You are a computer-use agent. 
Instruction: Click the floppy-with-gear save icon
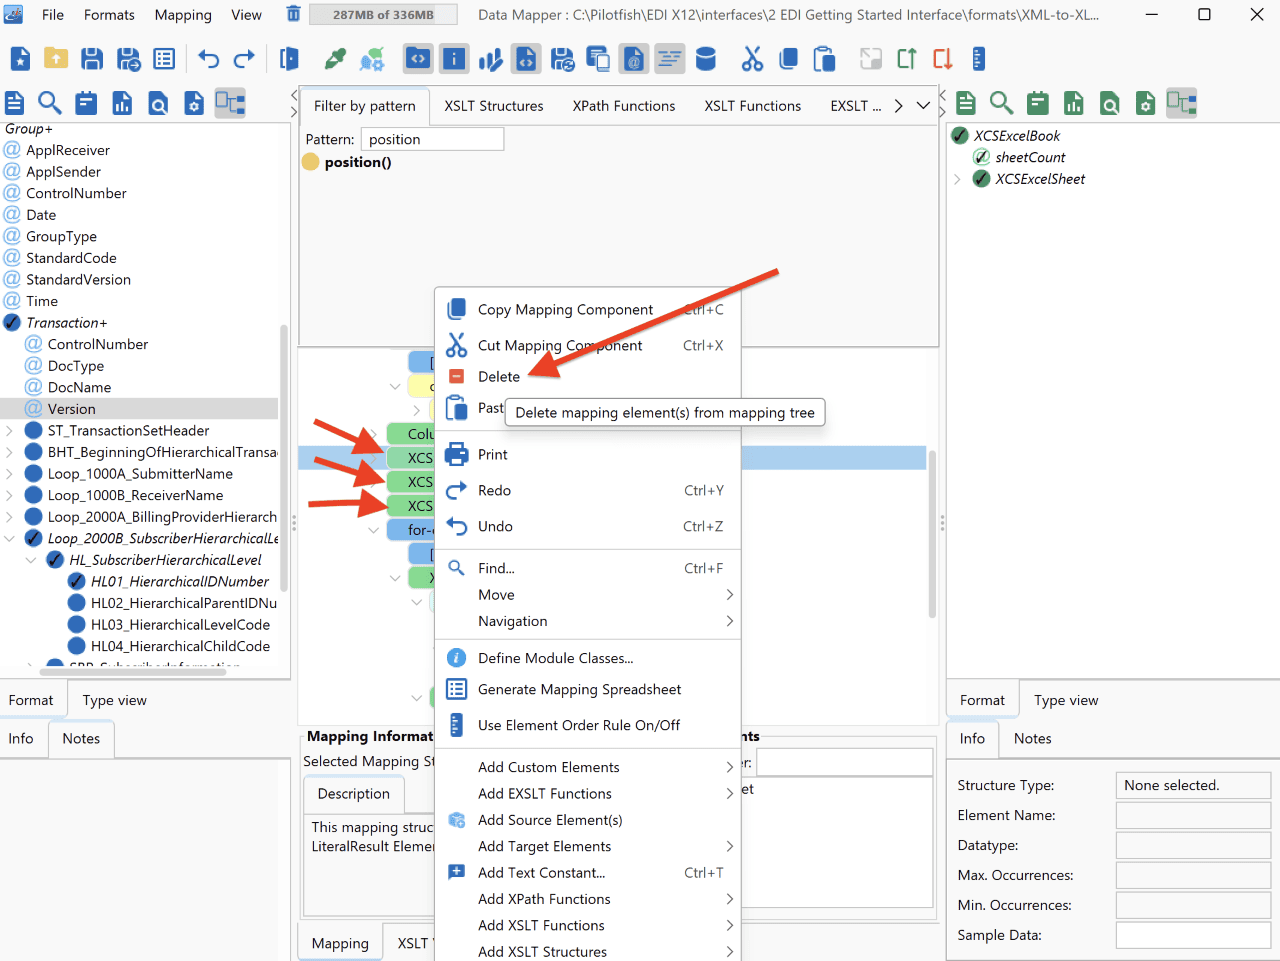point(562,59)
